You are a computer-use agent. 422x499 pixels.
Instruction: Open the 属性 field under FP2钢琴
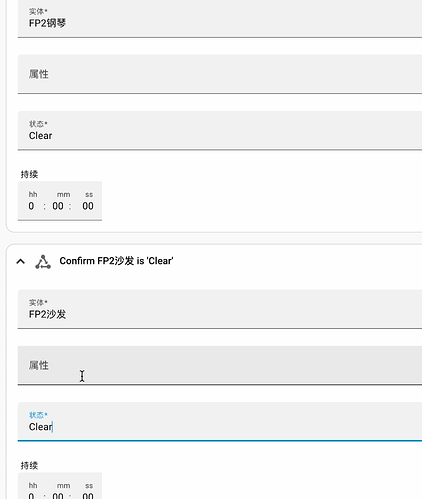[220, 74]
